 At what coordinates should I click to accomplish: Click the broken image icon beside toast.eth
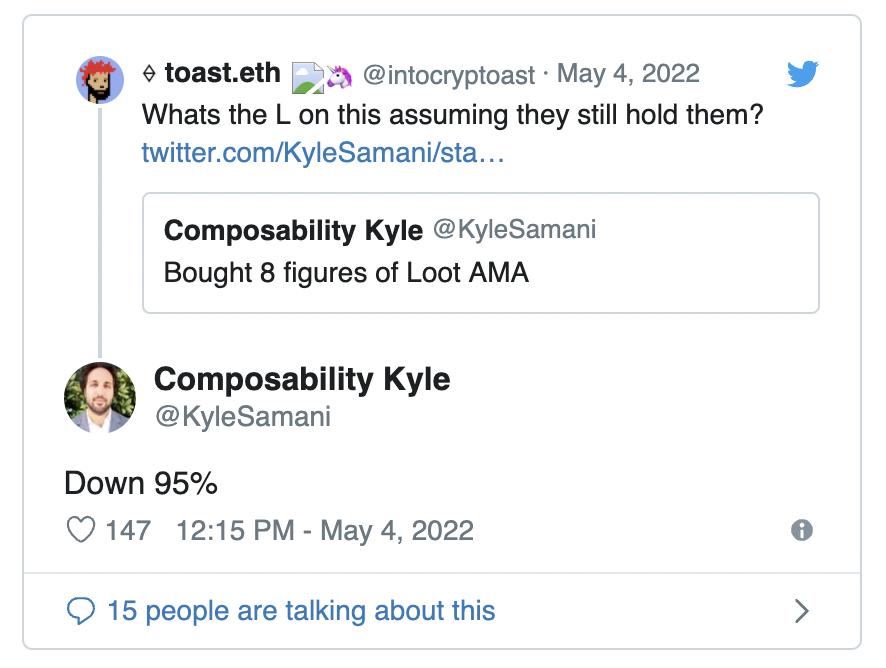(x=306, y=76)
